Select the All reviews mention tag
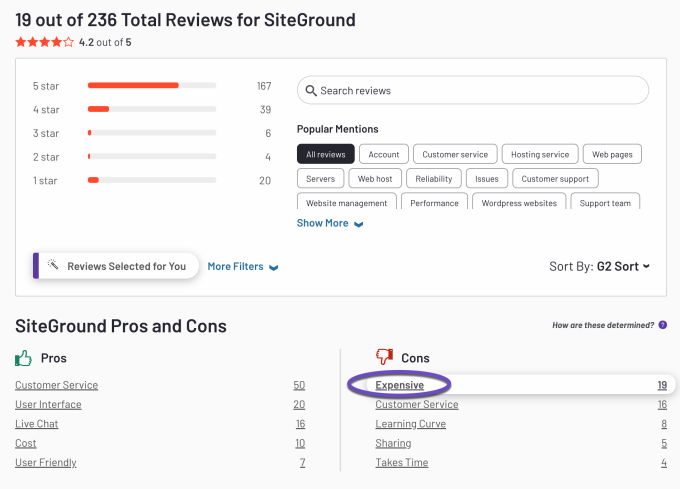 click(x=325, y=154)
